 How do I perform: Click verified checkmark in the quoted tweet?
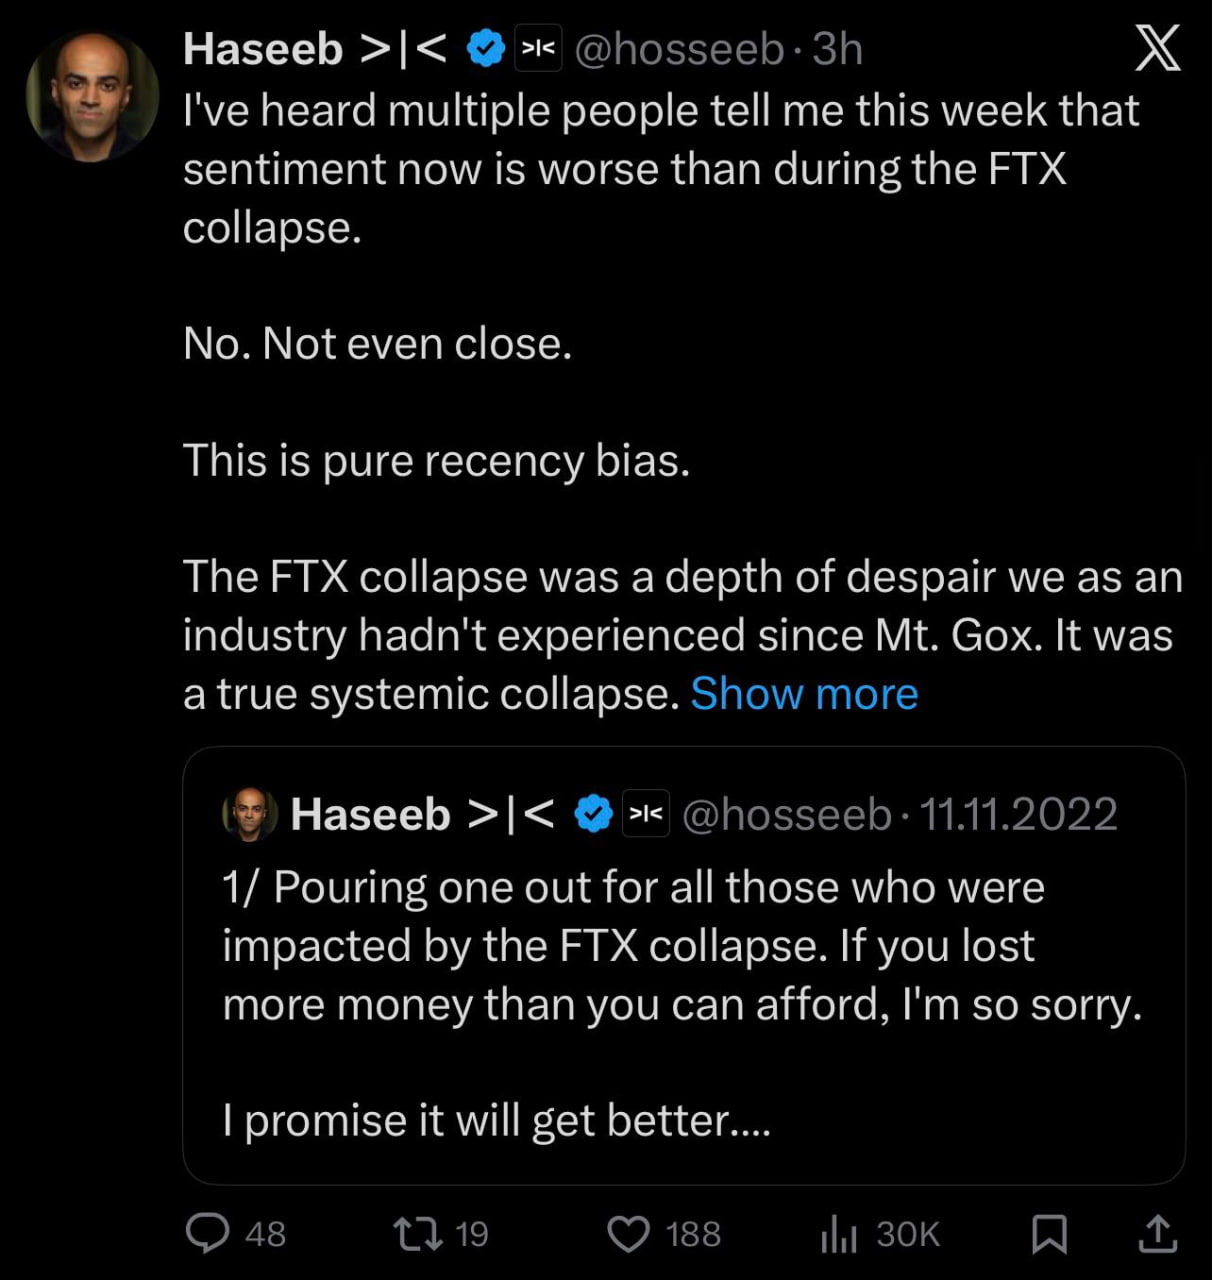[594, 814]
